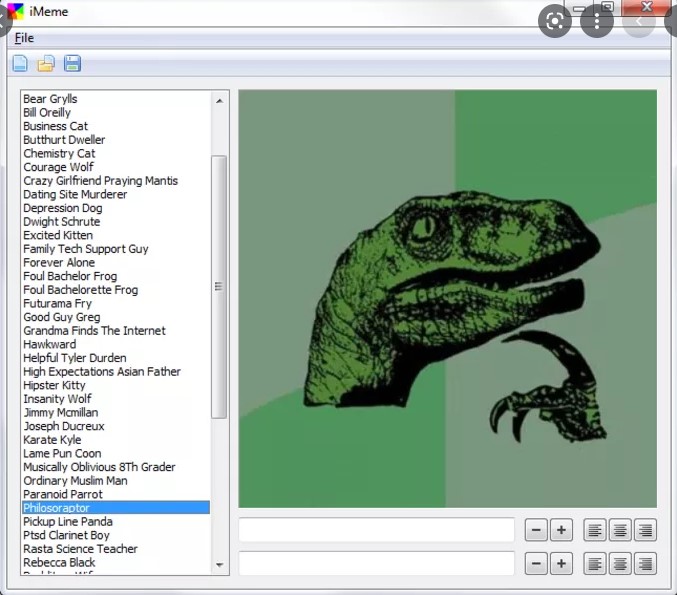Screen dimensions: 677x595
Task: Click the Open folder toolbar icon
Action: click(x=46, y=63)
